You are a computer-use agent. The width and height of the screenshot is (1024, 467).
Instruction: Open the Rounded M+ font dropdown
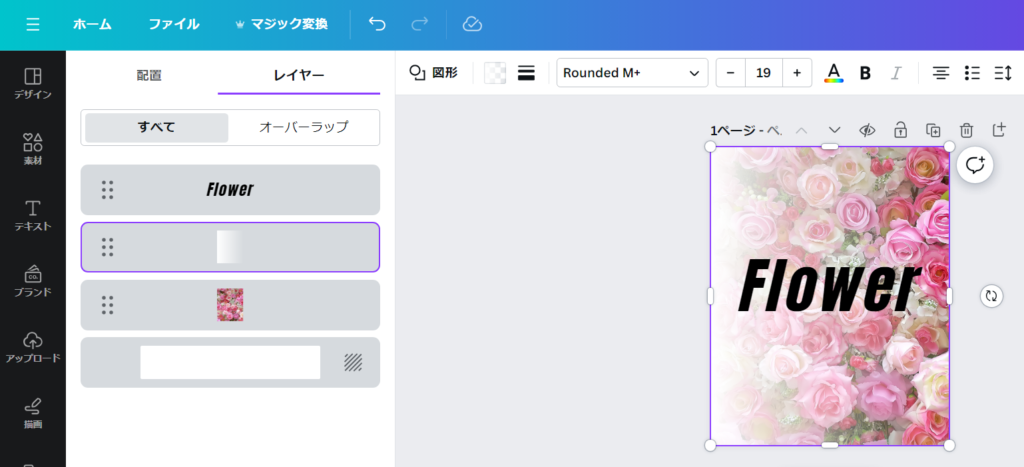coord(631,73)
